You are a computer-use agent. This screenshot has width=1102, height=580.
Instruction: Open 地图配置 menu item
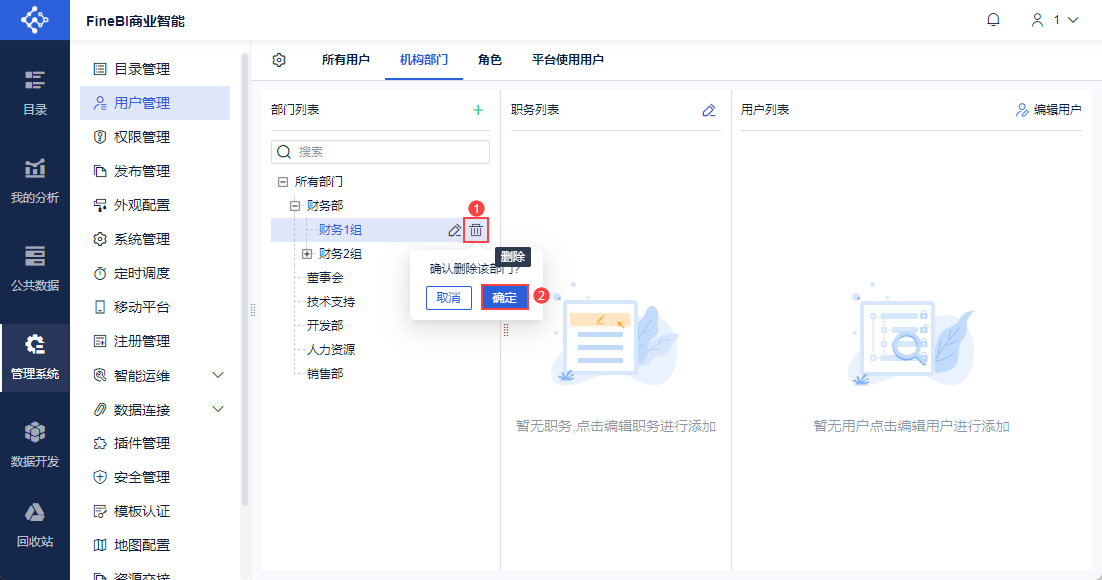(155, 545)
